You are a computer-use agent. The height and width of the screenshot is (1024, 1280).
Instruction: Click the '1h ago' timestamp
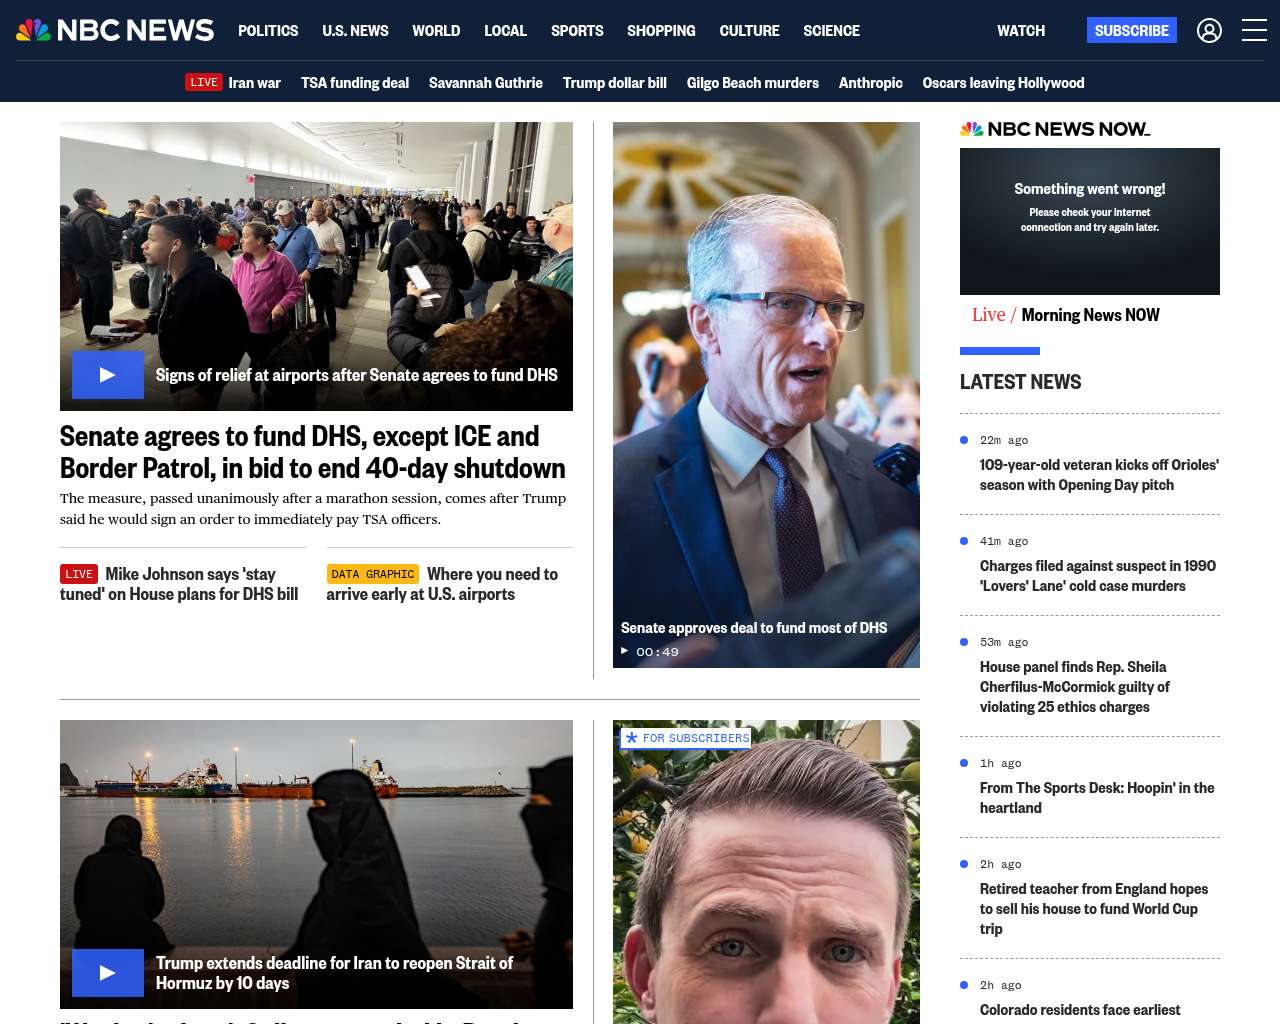click(x=1001, y=763)
